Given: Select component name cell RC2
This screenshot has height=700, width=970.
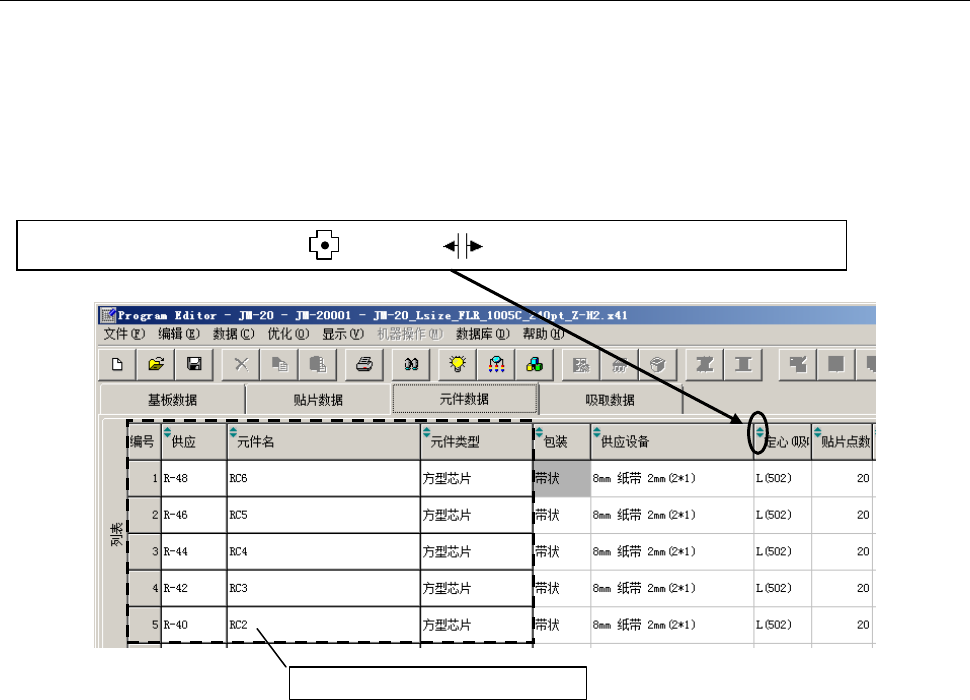Looking at the screenshot, I should 324,625.
